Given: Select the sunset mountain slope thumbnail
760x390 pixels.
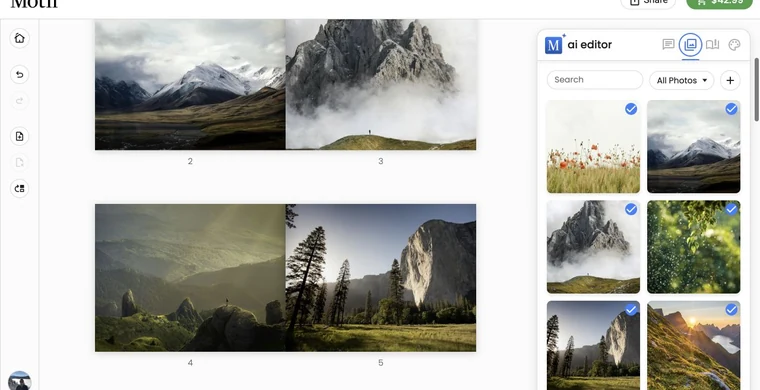Looking at the screenshot, I should click(694, 345).
